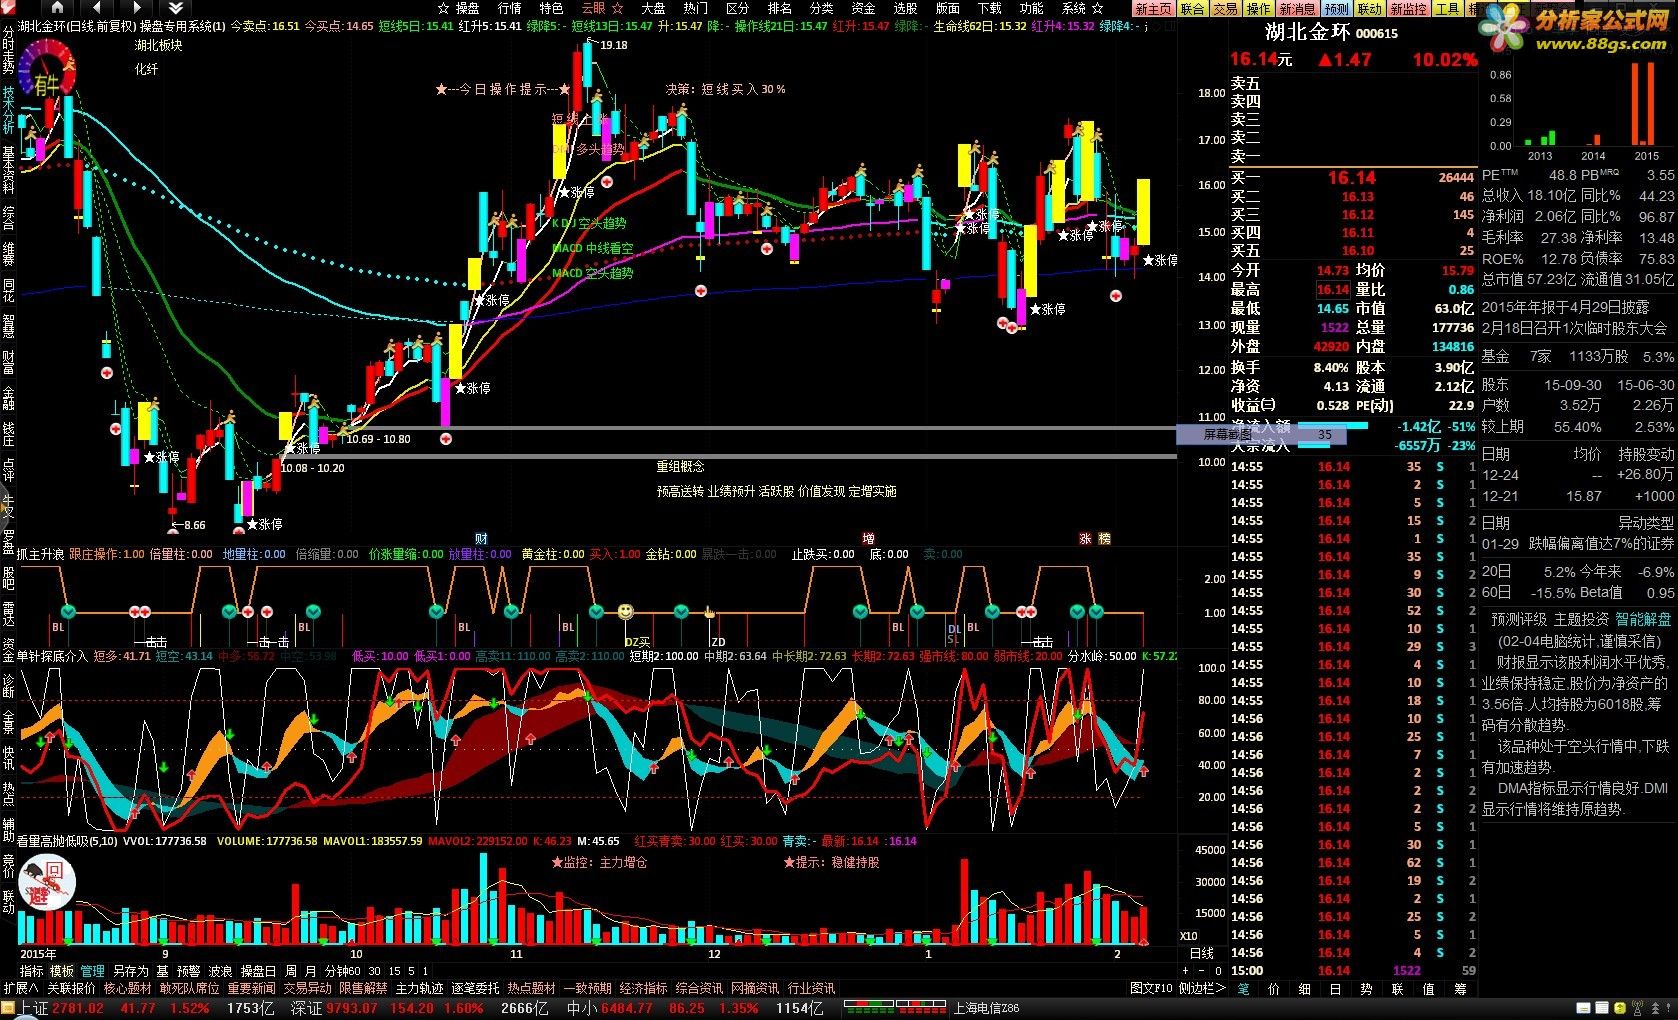Open the 云眼 menu

click(x=595, y=8)
